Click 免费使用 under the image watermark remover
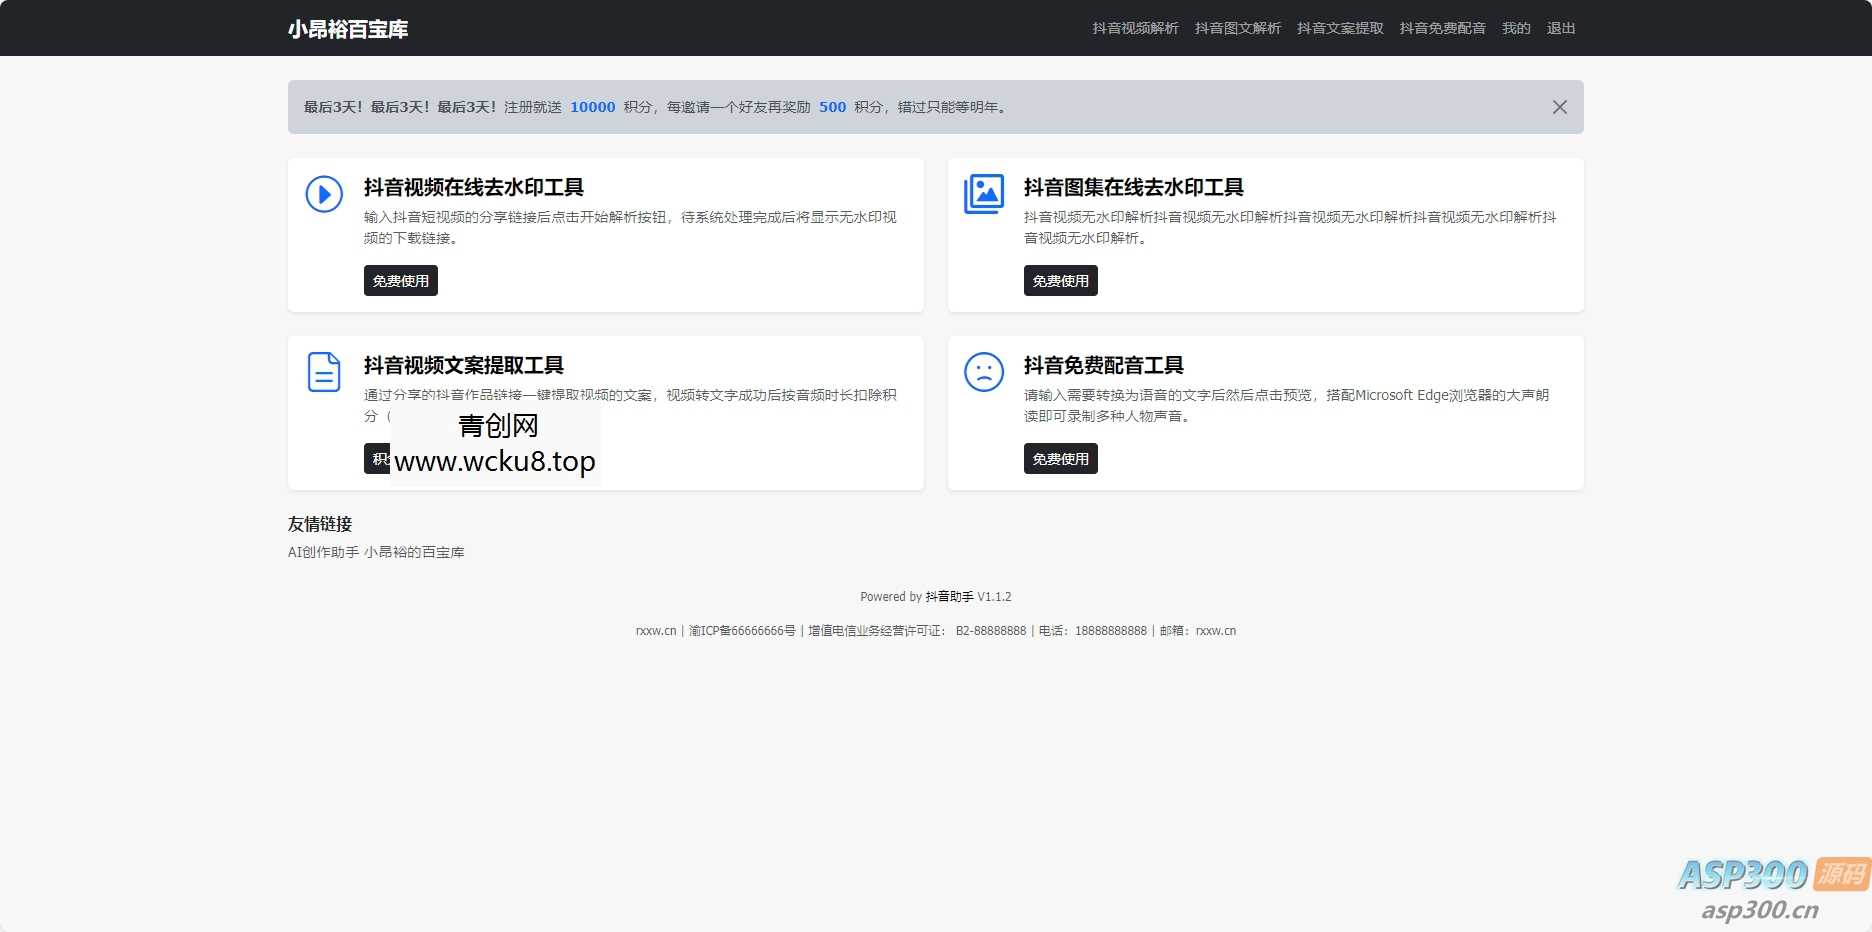Screen dimensions: 1872x932 pos(1060,280)
